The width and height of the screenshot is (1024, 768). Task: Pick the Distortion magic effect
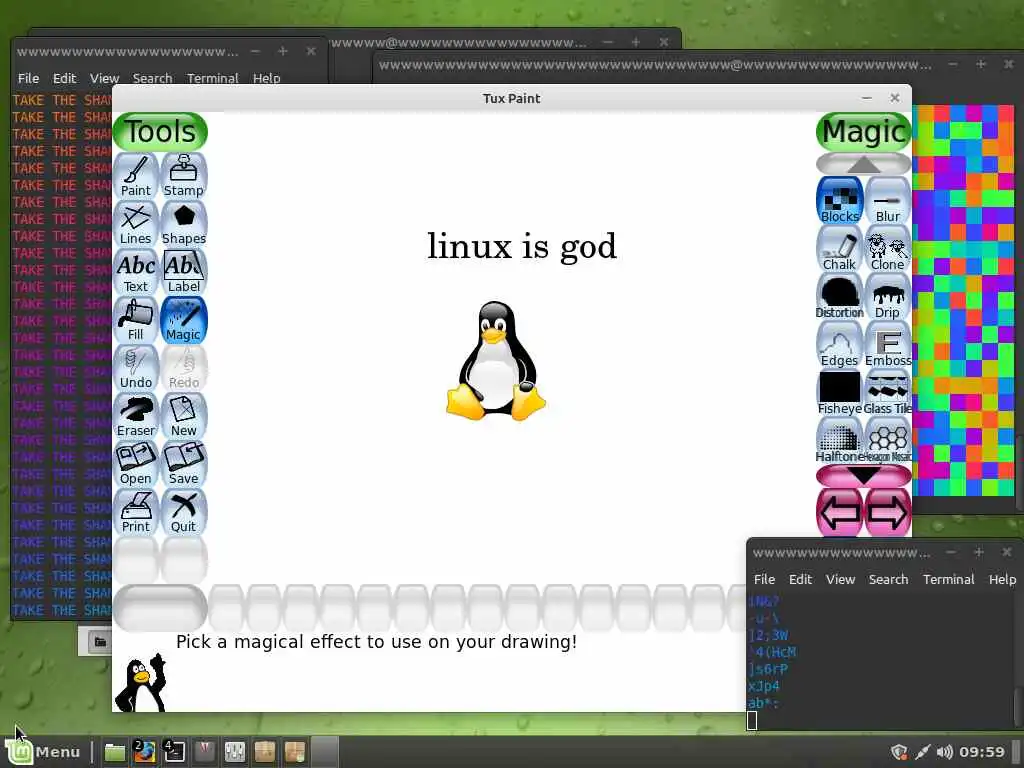tap(840, 296)
